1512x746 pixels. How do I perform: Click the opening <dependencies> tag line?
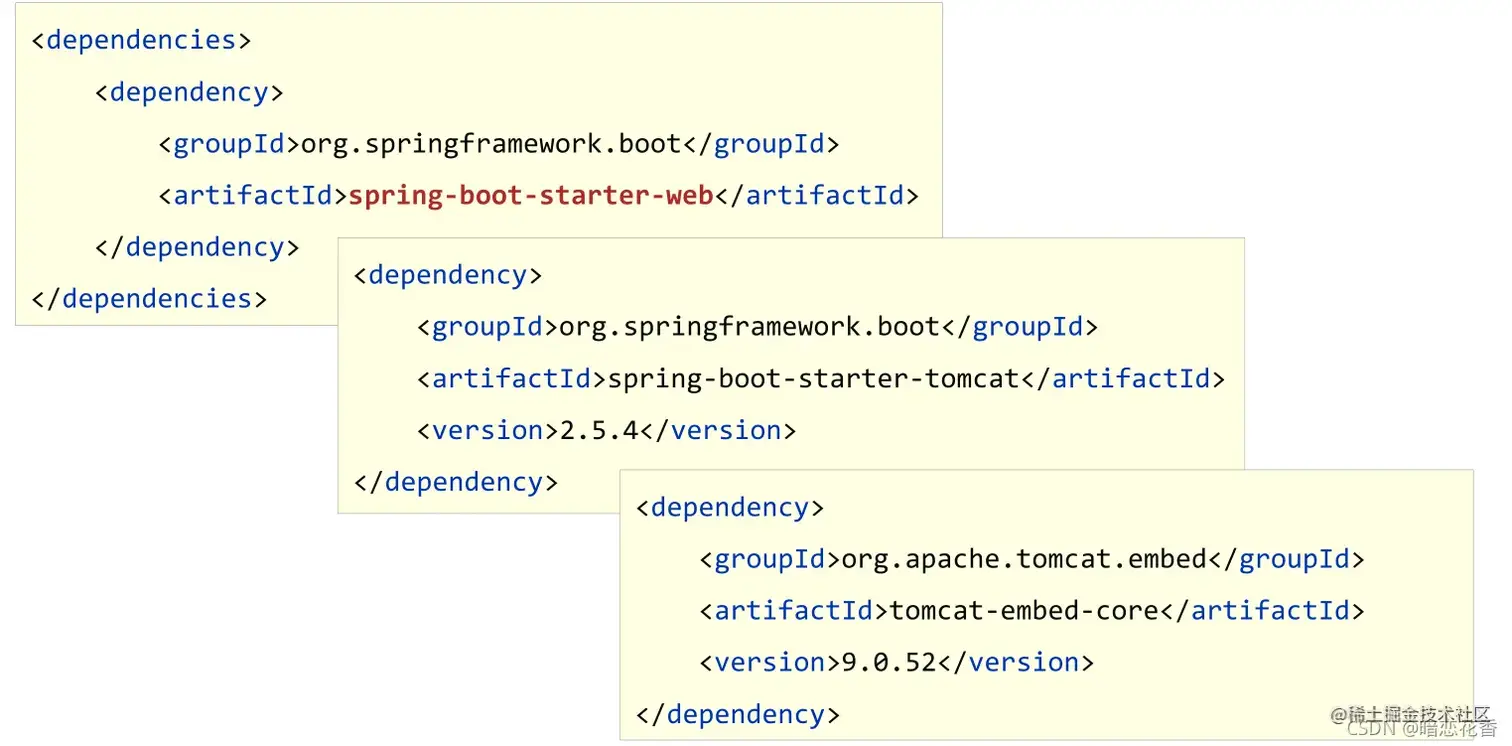(x=141, y=40)
